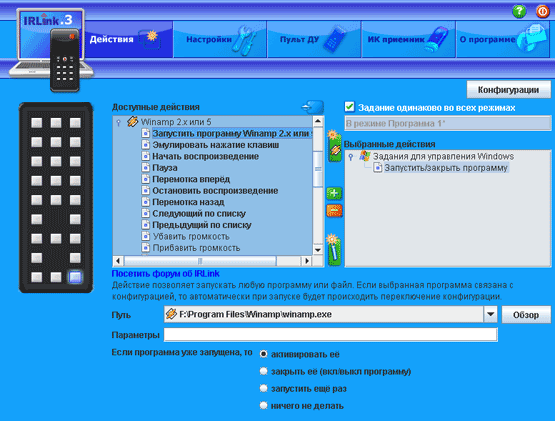
Task: Click the scroll down arrow of actions list
Action: point(318,250)
